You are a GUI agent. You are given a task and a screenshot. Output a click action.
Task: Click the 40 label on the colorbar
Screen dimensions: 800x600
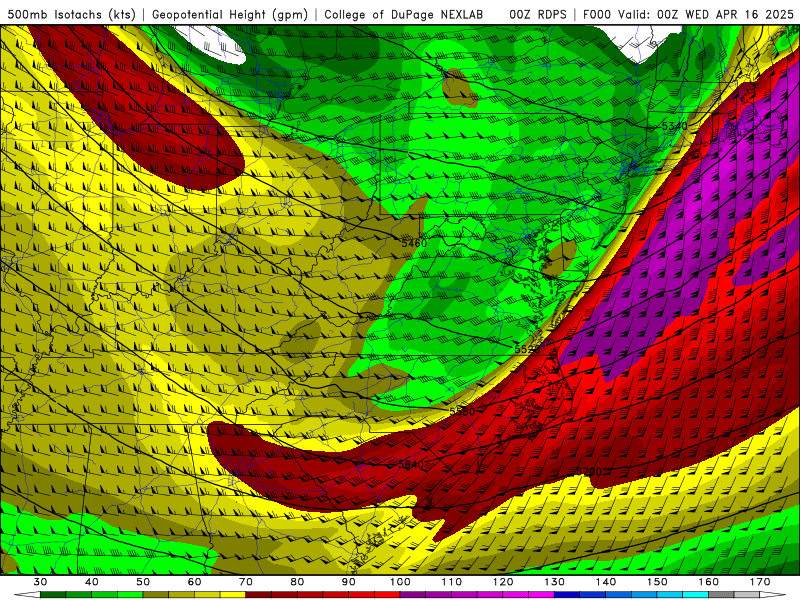(x=92, y=582)
